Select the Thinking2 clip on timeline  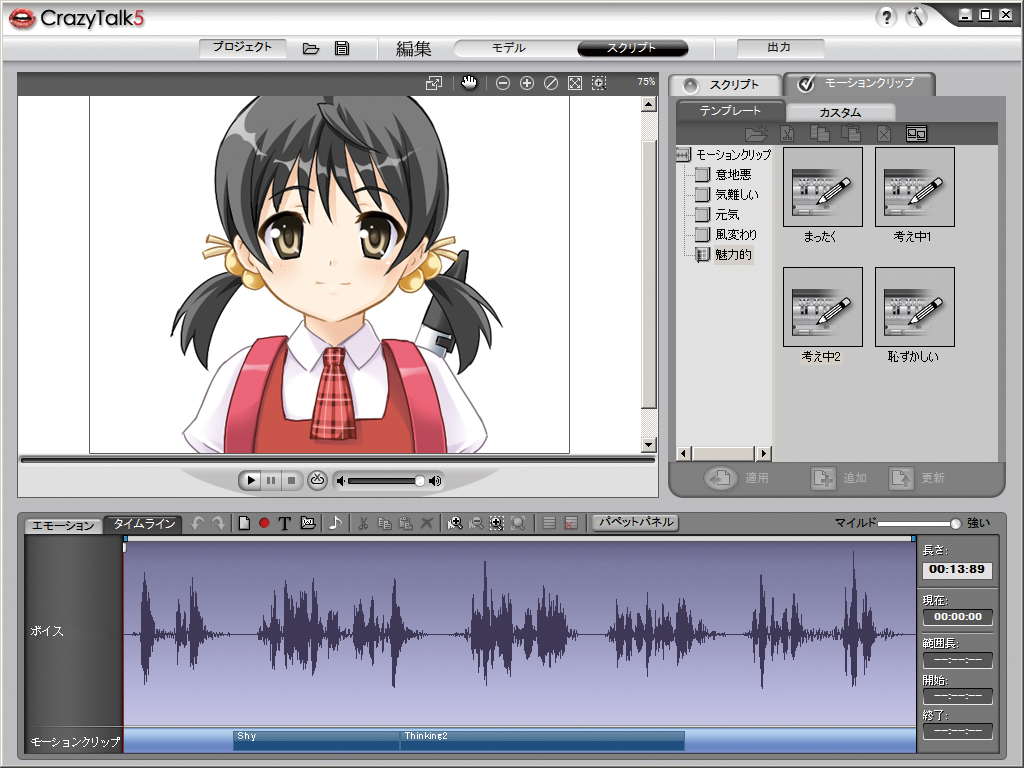click(x=542, y=741)
